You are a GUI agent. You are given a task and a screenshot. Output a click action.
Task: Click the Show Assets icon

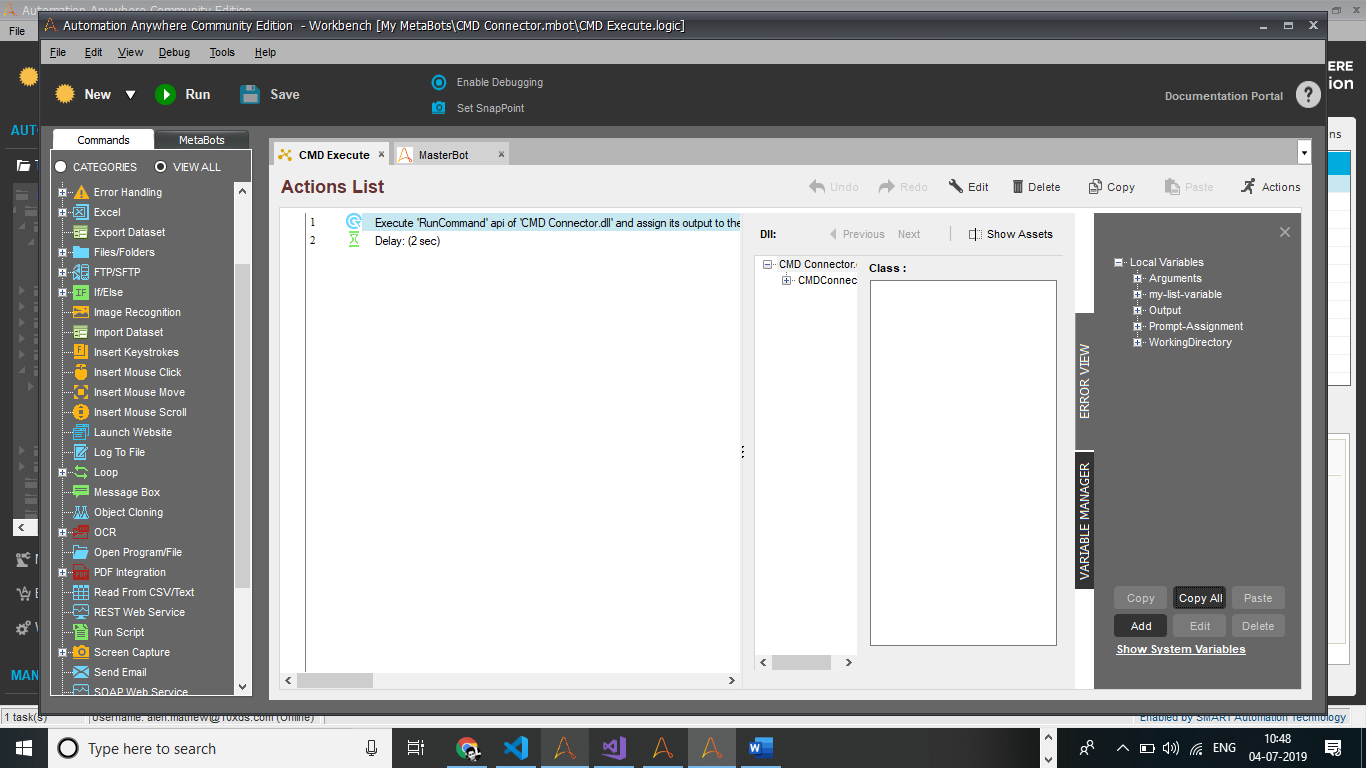pos(975,234)
